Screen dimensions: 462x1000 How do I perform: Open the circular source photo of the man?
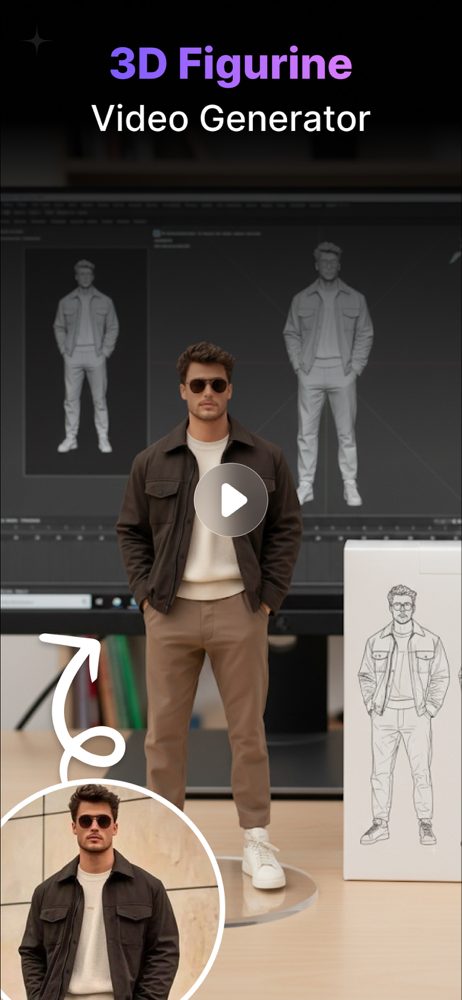tap(110, 890)
